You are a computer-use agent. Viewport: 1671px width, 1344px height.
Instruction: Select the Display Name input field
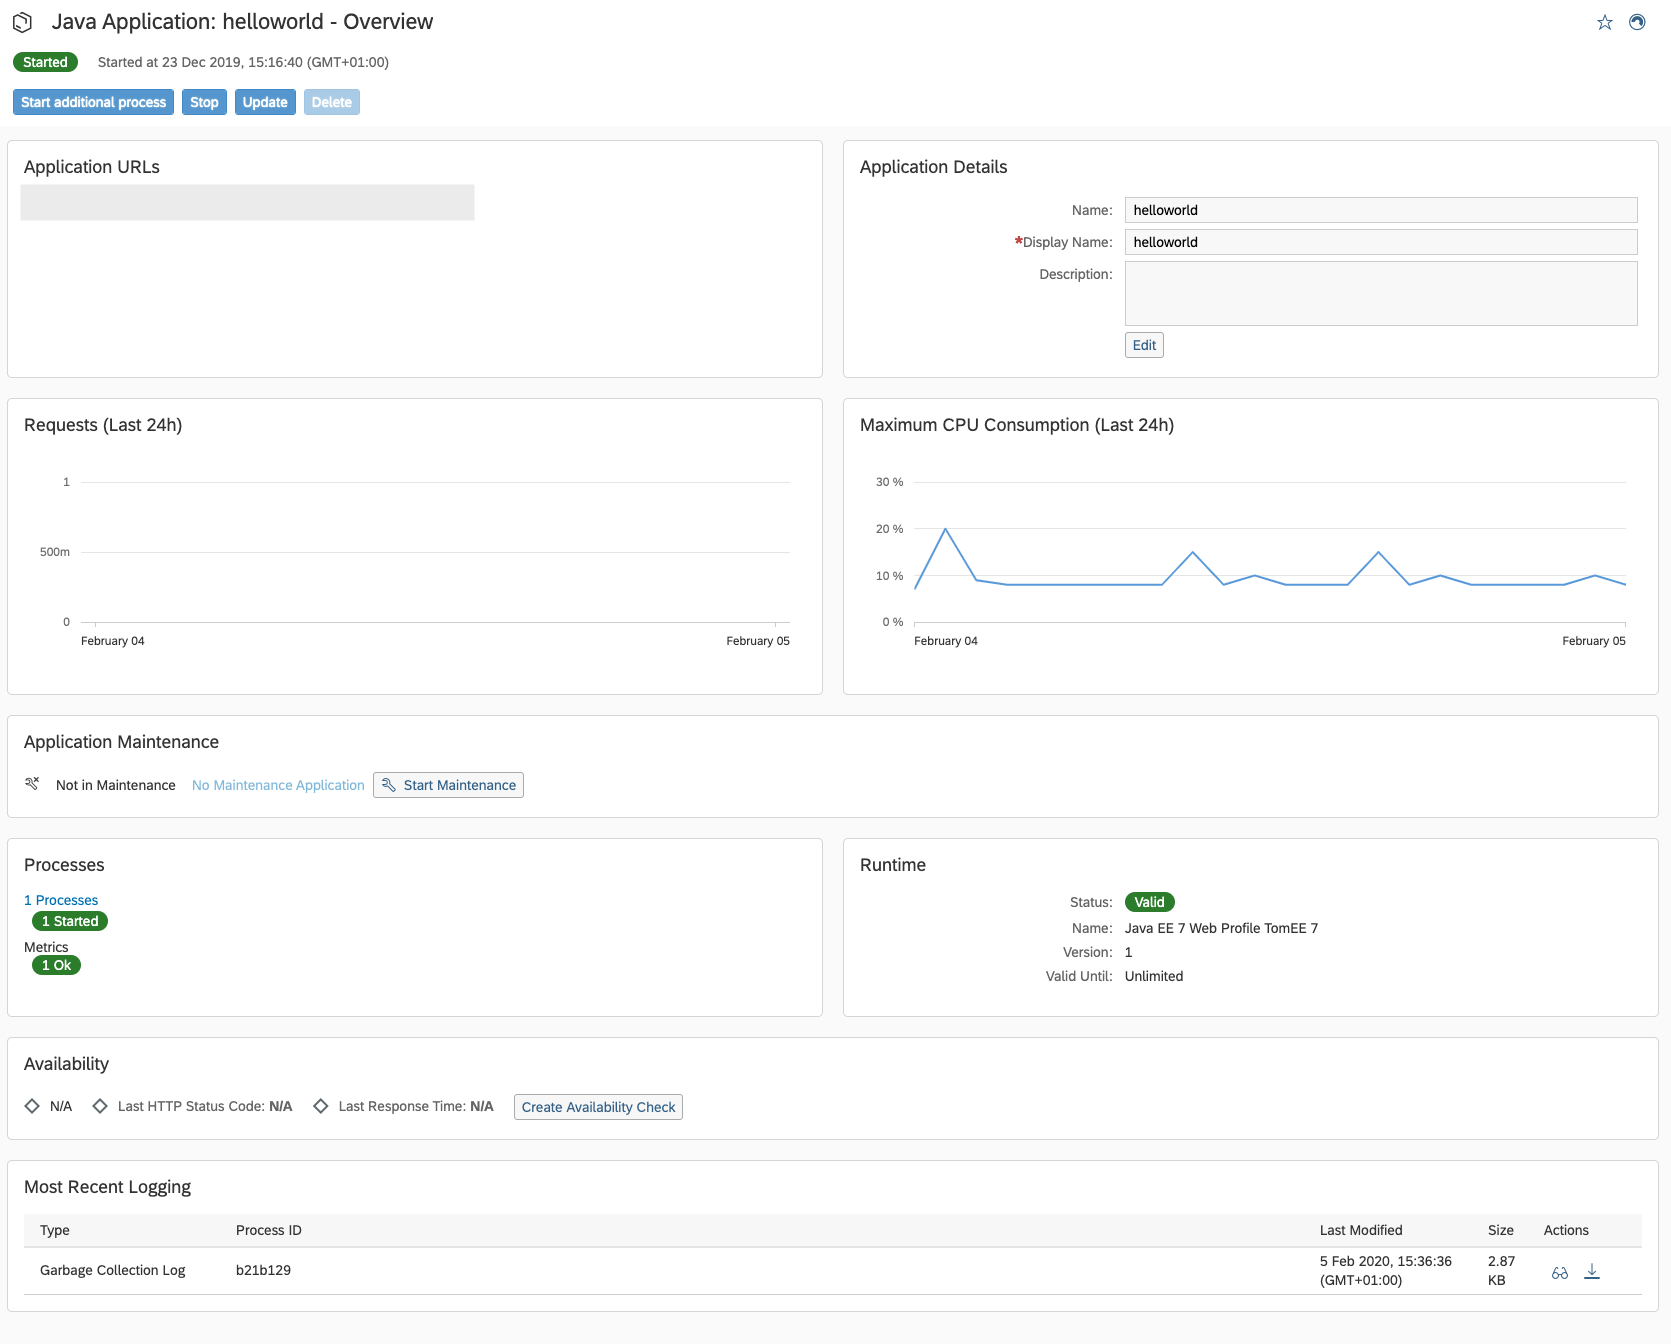click(x=1380, y=241)
